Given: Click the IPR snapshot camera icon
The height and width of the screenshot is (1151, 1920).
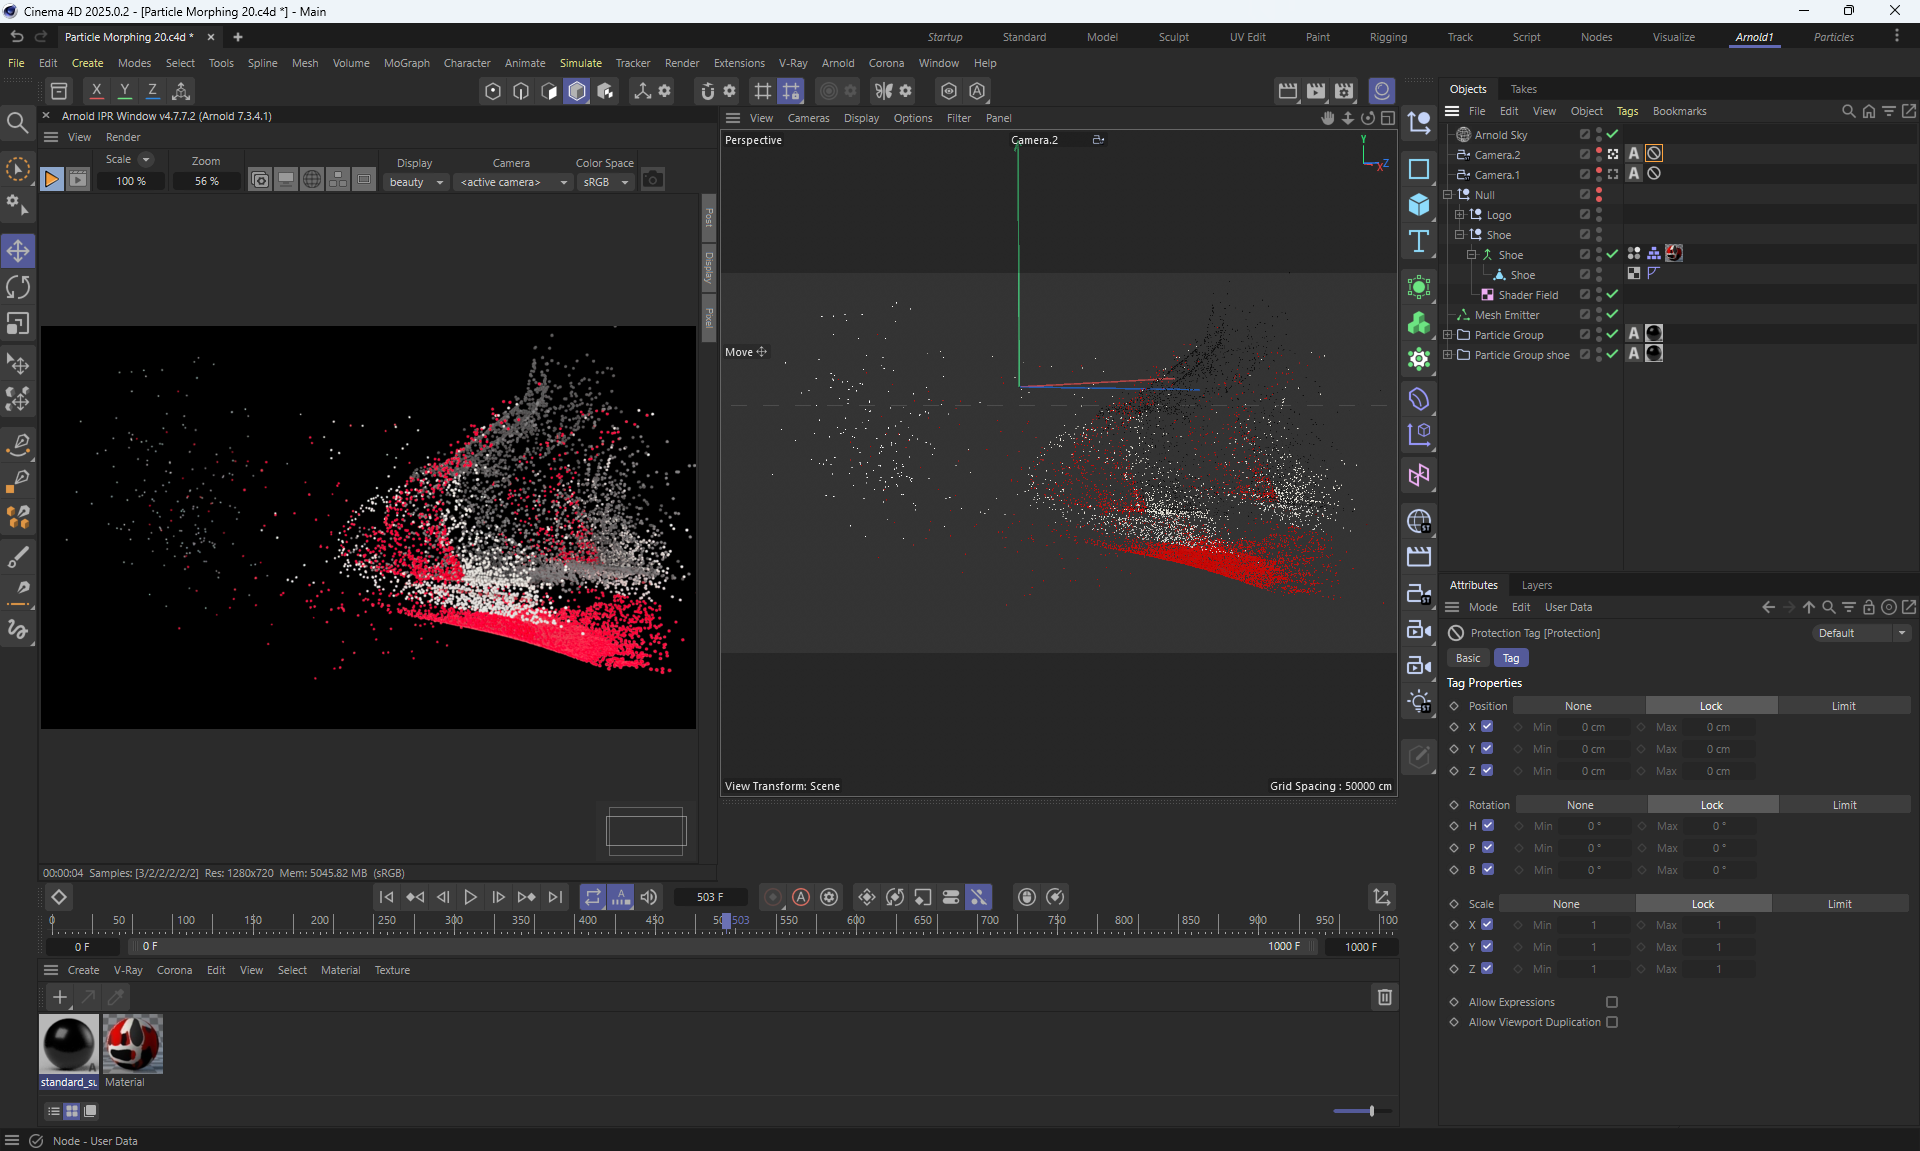Looking at the screenshot, I should click(x=653, y=180).
